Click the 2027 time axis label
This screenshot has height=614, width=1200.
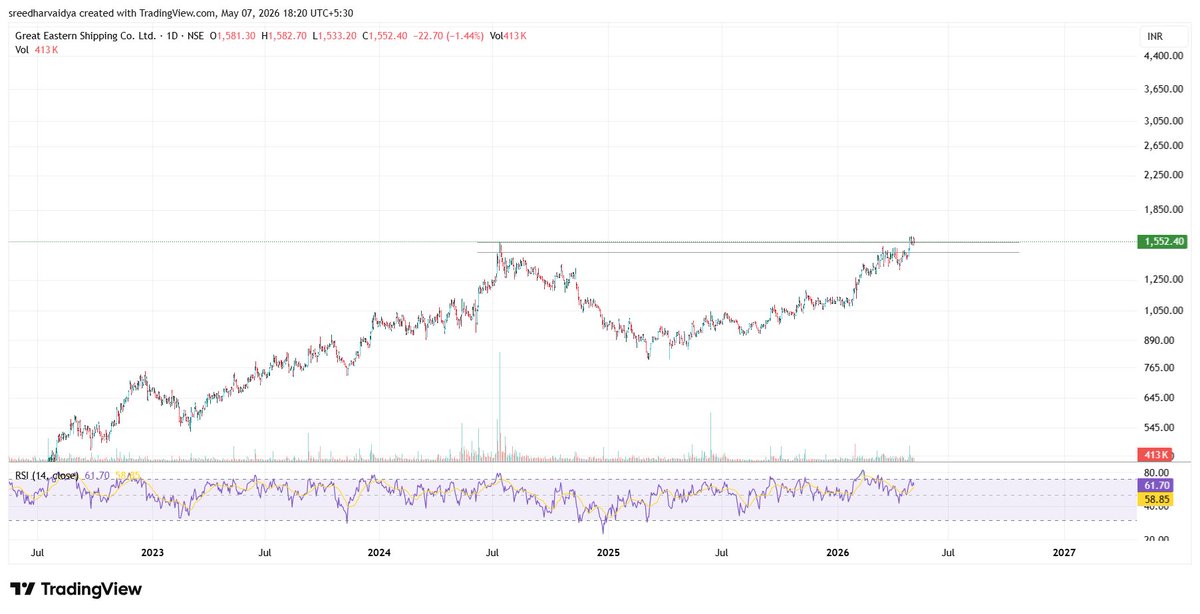(1065, 552)
